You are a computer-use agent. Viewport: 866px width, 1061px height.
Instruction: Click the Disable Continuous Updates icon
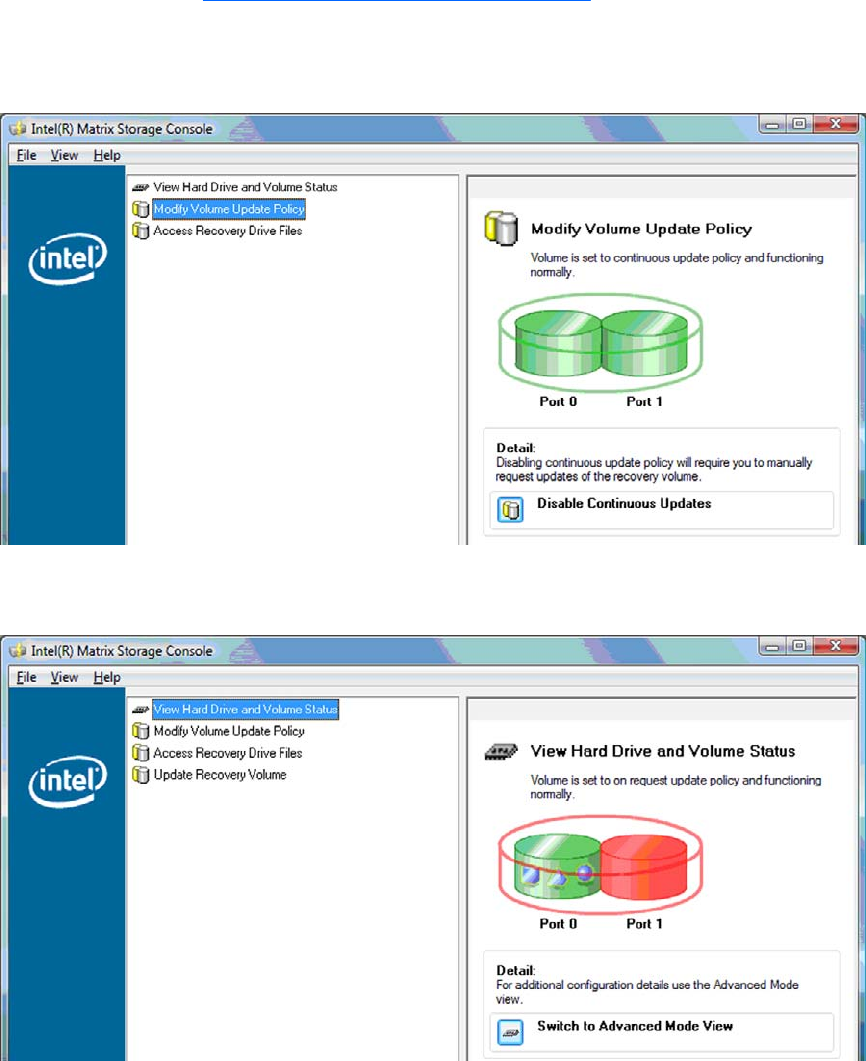point(510,510)
